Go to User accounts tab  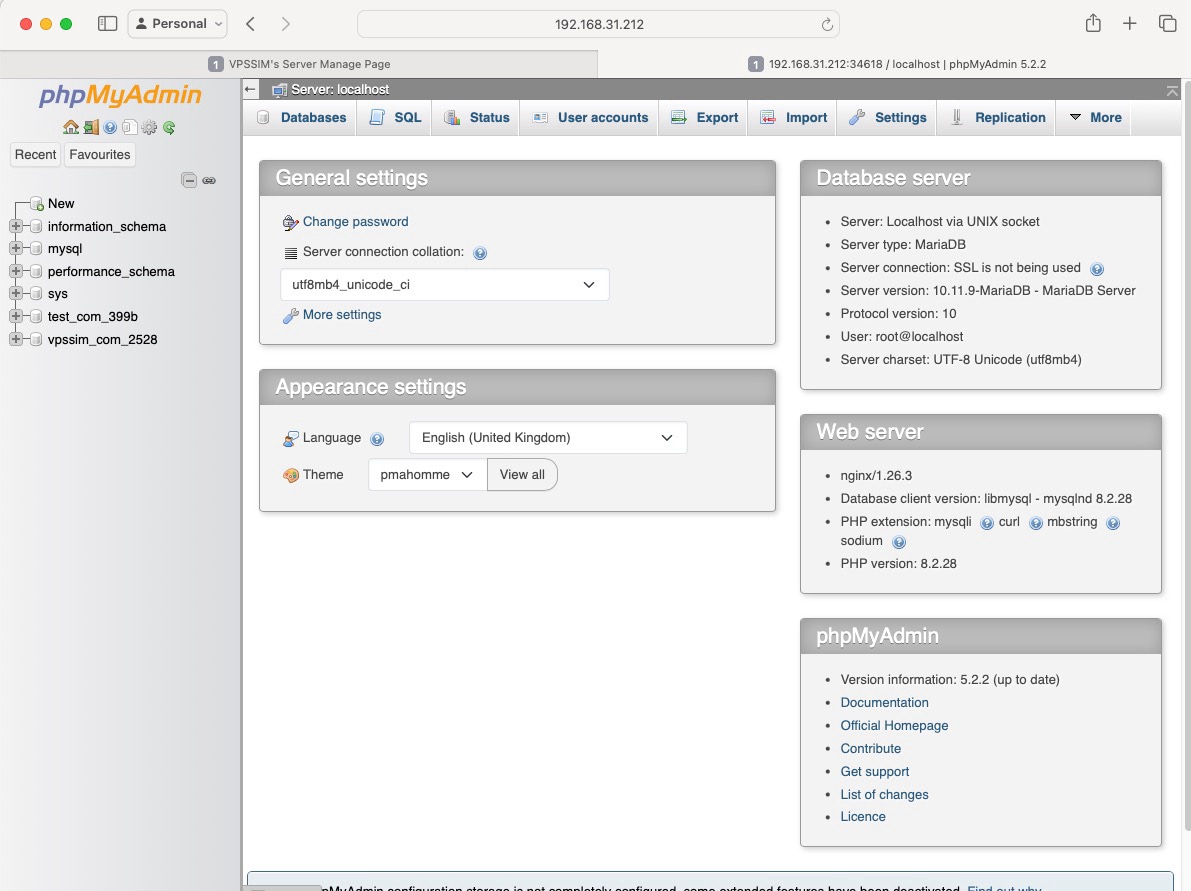(590, 118)
